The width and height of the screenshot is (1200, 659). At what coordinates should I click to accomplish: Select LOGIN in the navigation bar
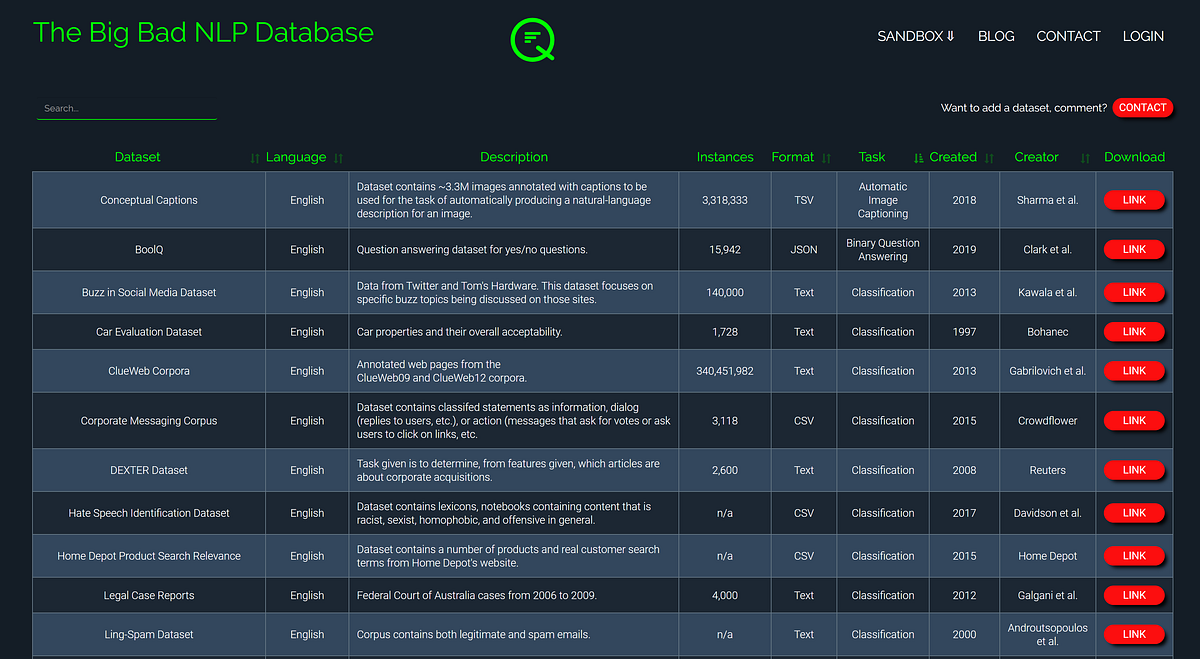coord(1143,36)
